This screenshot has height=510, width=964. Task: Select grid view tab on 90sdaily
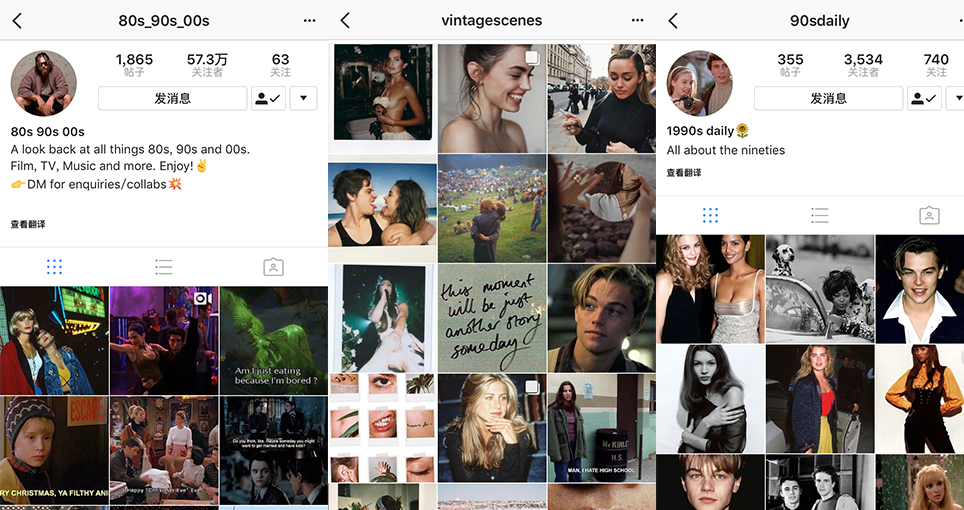(x=710, y=215)
